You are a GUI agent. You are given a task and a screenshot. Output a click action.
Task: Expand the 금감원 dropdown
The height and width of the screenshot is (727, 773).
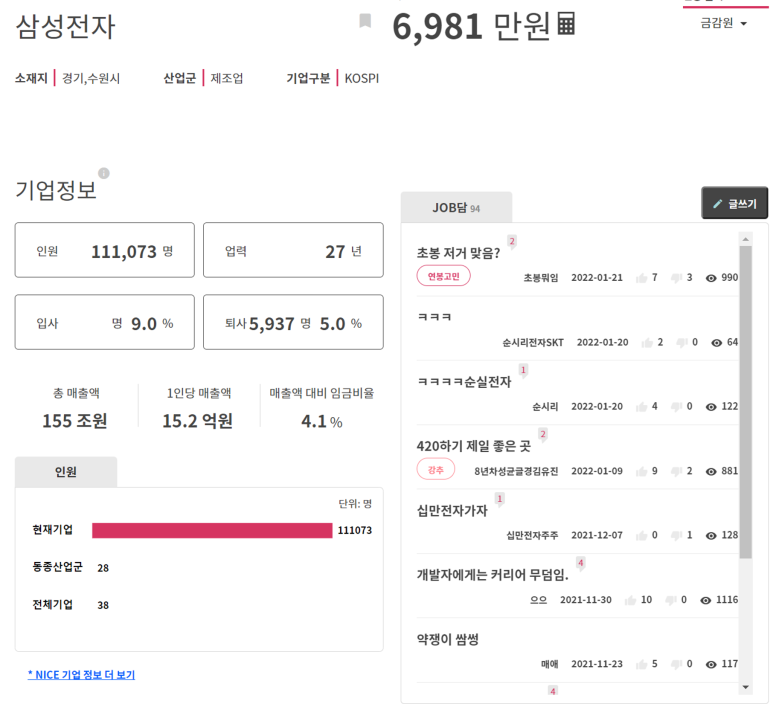[724, 23]
